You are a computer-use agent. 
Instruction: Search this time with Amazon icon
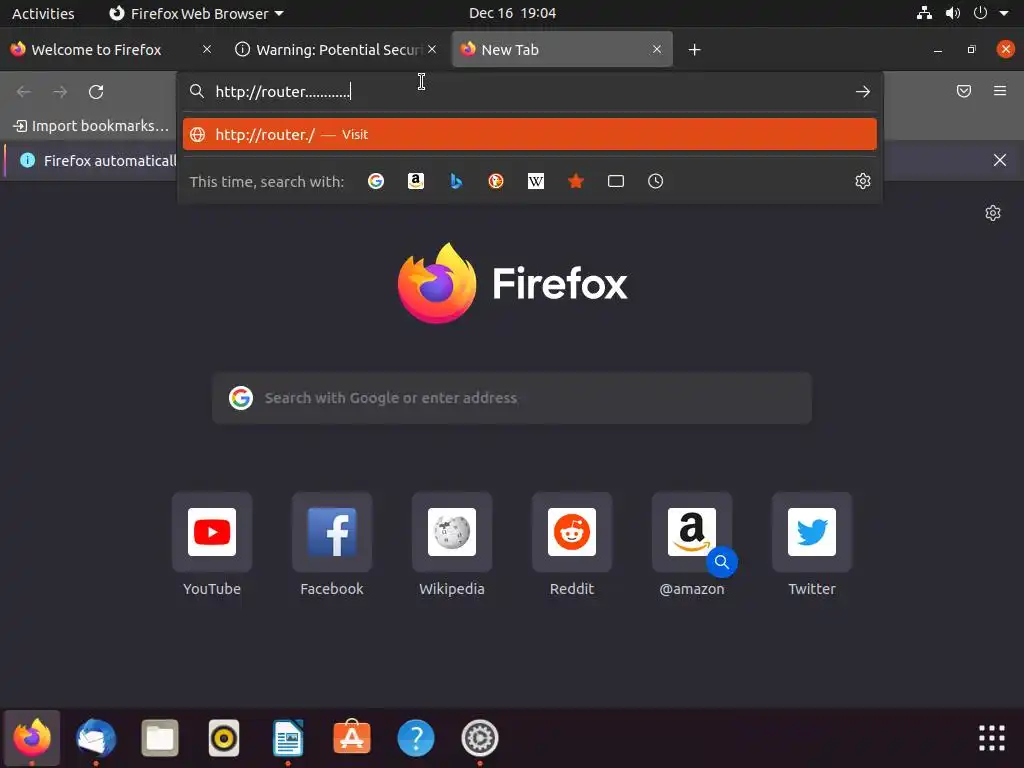pos(416,181)
